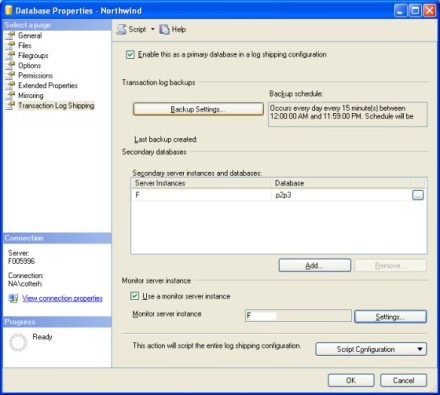Screen dimensions: 440x395
Task: Click the database icon in title bar
Action: (8, 10)
